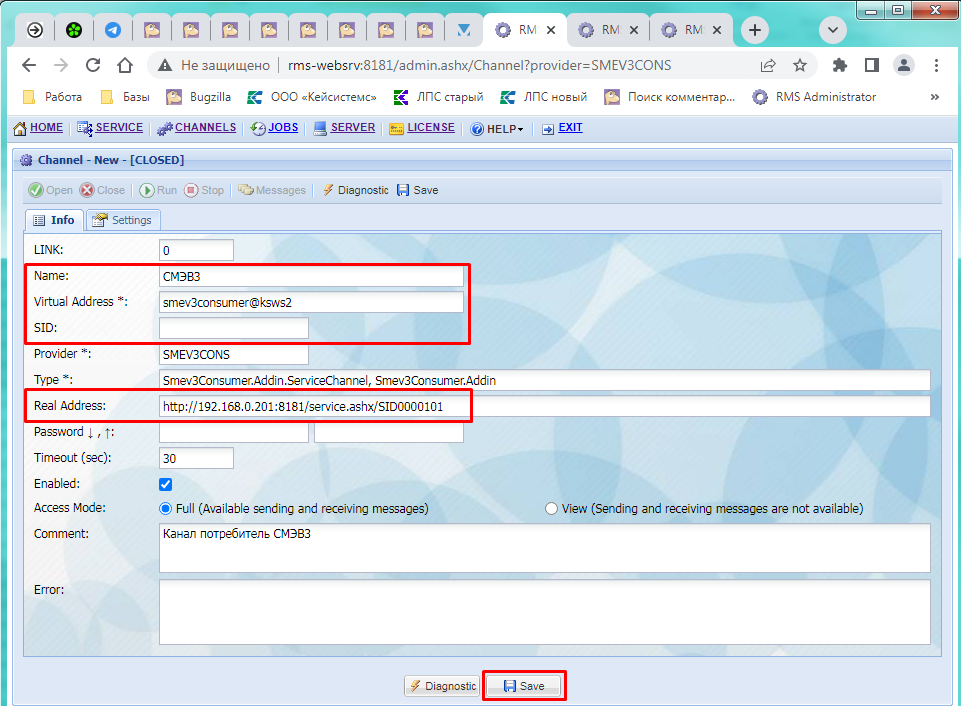Open the ООО «Кейсистемс» bookmark
Viewport: 961px width, 706px height.
(x=311, y=97)
